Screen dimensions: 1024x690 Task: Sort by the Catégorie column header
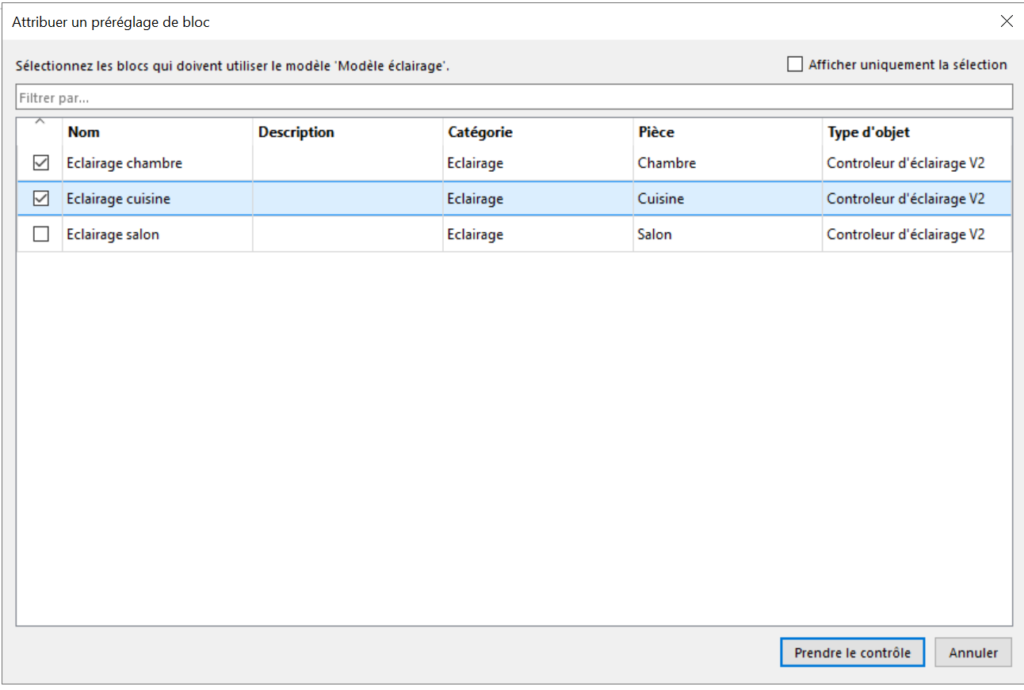point(480,132)
